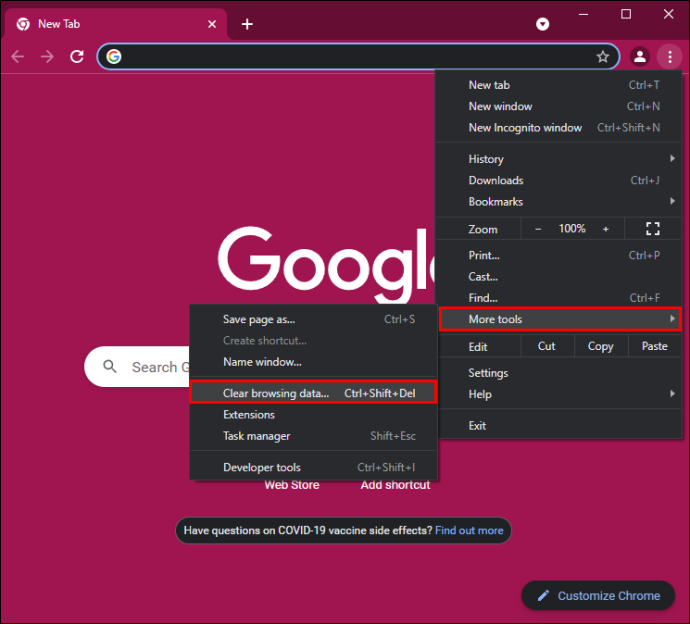This screenshot has height=624, width=690.
Task: Select Exit to quit Chrome
Action: (559, 426)
